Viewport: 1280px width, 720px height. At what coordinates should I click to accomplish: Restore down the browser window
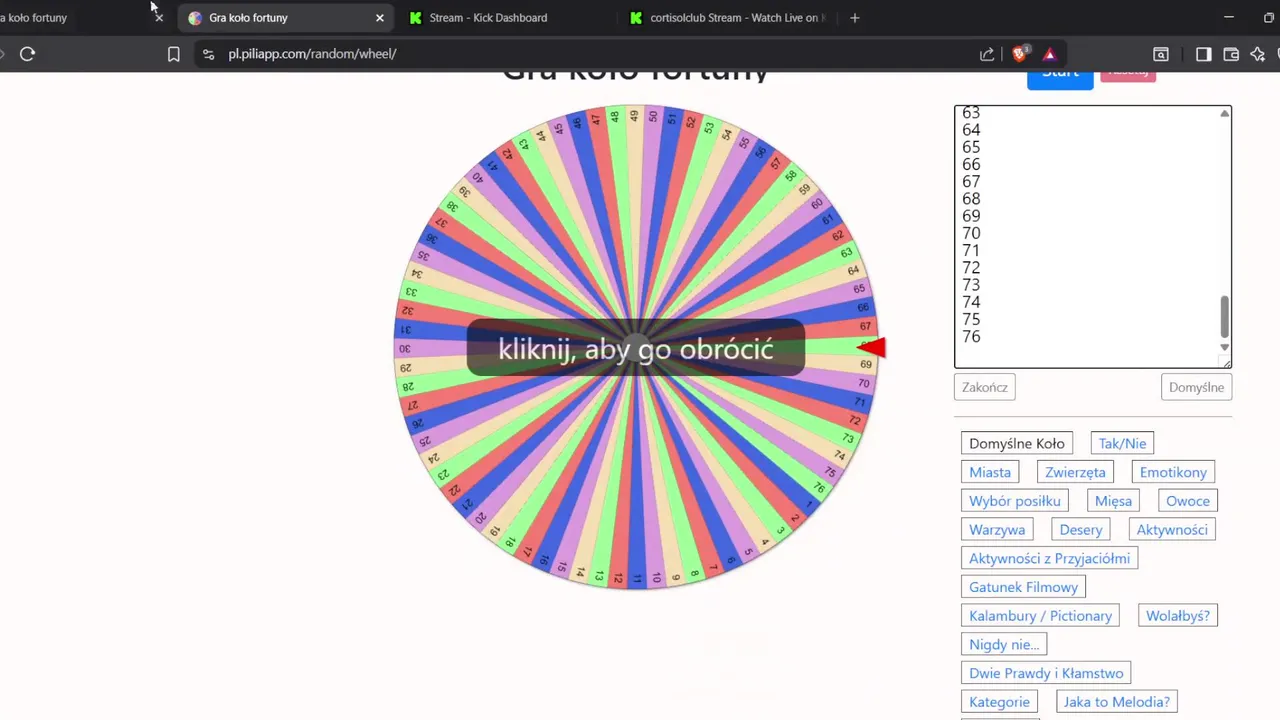(1268, 18)
